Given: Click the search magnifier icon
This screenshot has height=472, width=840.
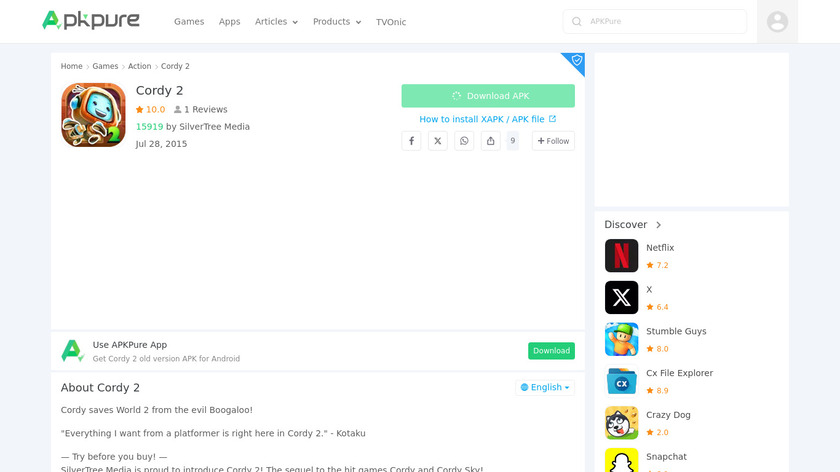Looking at the screenshot, I should (x=576, y=21).
